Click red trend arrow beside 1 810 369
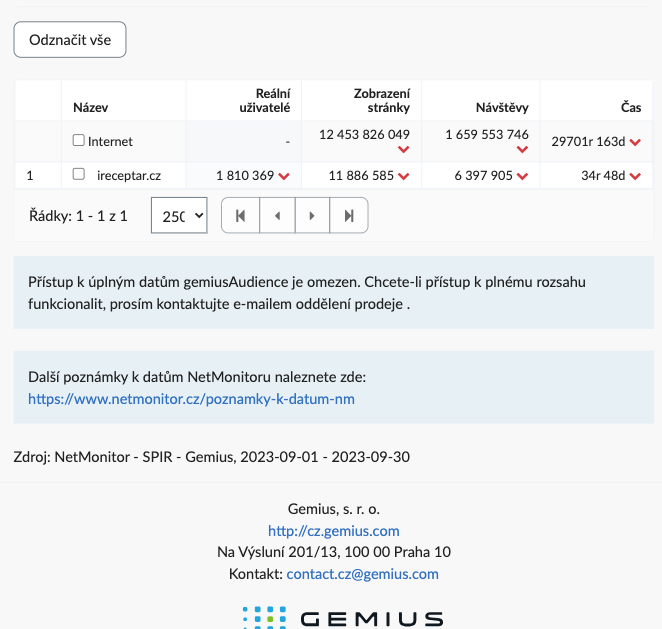The width and height of the screenshot is (662, 629). (x=284, y=176)
